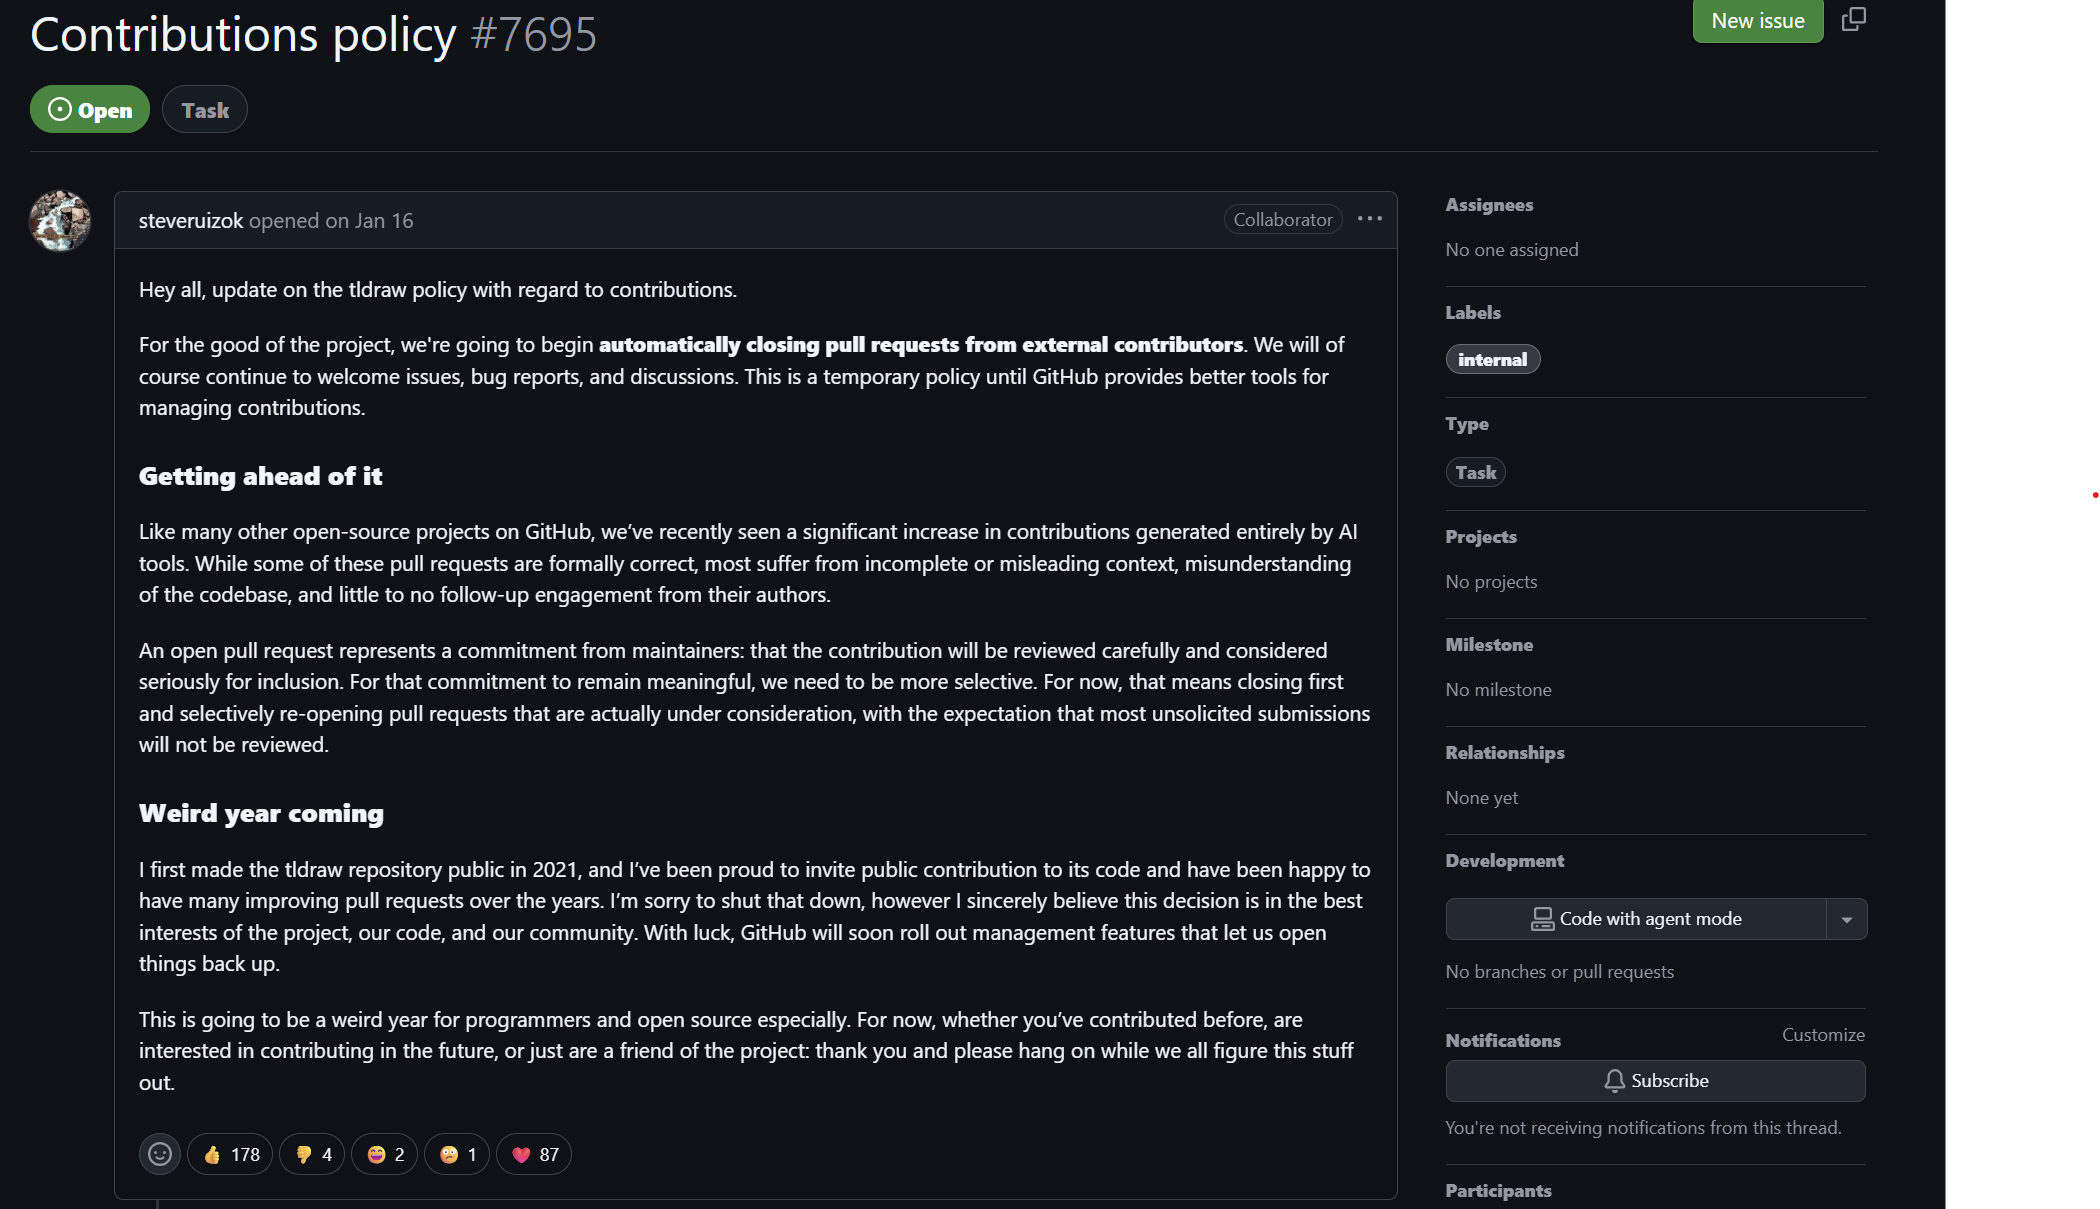Toggle the confused reaction with count 1

(x=457, y=1154)
